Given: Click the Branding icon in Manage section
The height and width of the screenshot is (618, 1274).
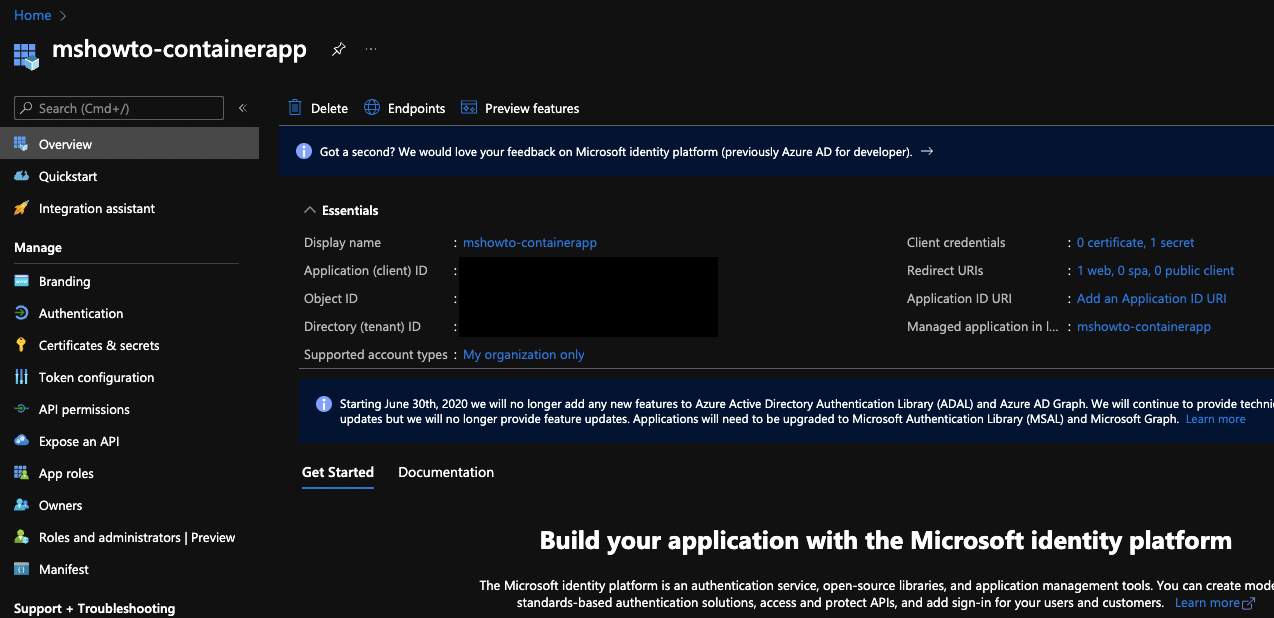Looking at the screenshot, I should (21, 281).
